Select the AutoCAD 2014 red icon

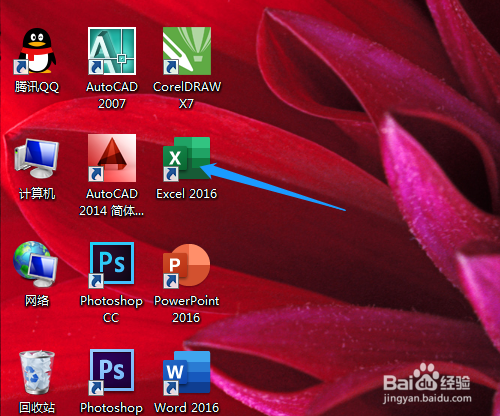tap(112, 158)
